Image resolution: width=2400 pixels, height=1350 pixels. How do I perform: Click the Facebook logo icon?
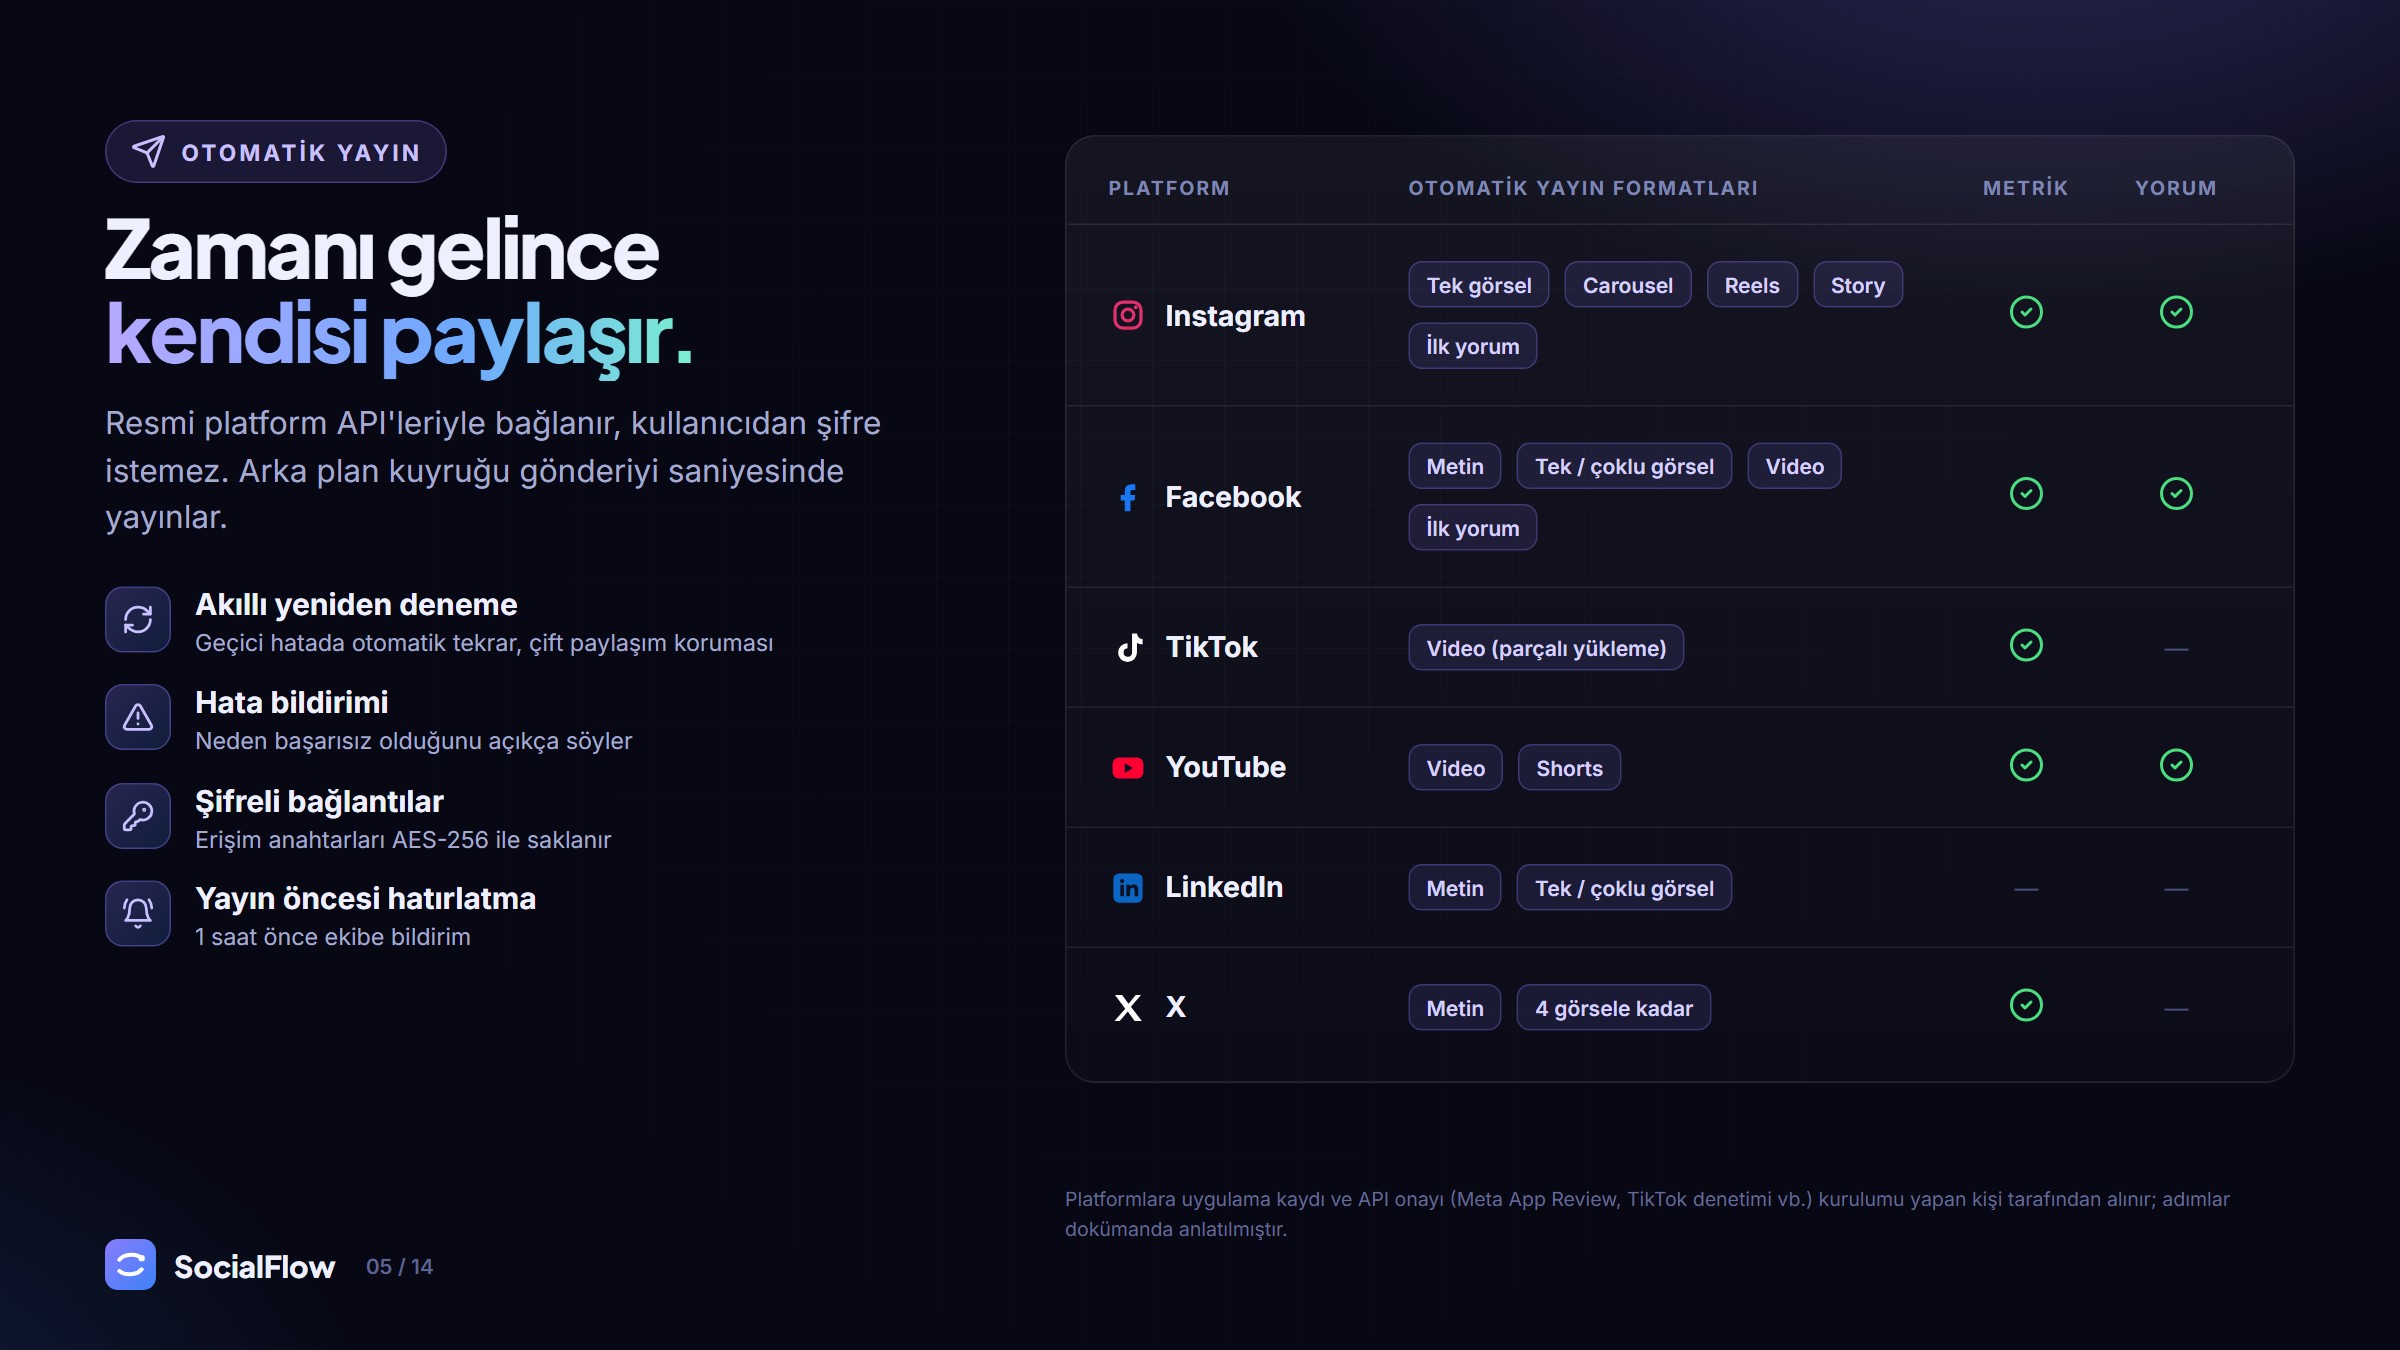1128,497
